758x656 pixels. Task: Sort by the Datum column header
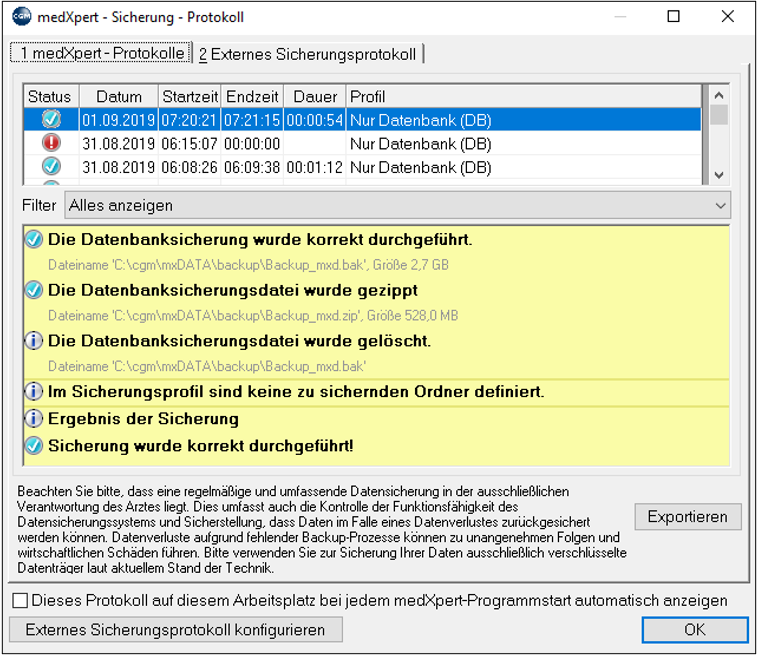point(119,96)
